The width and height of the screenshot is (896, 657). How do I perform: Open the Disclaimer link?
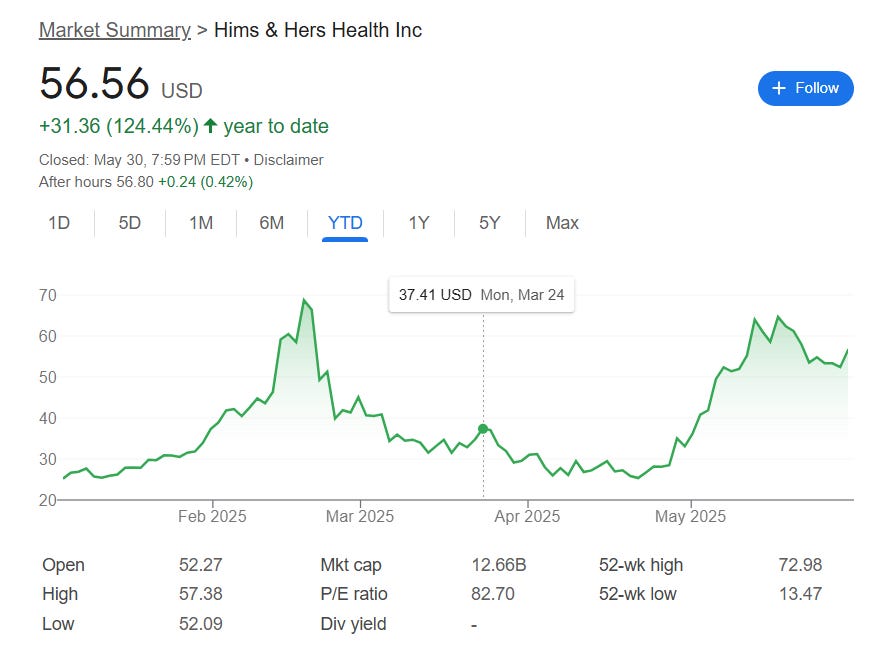[x=288, y=160]
